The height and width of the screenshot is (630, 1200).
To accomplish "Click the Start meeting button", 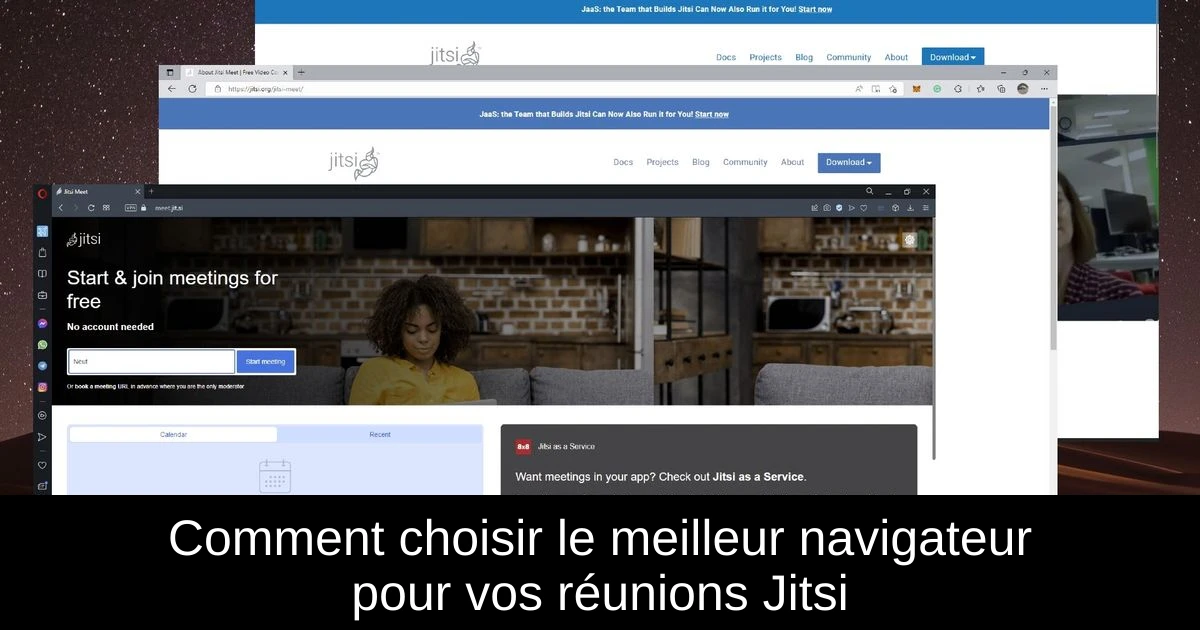I will coord(265,362).
